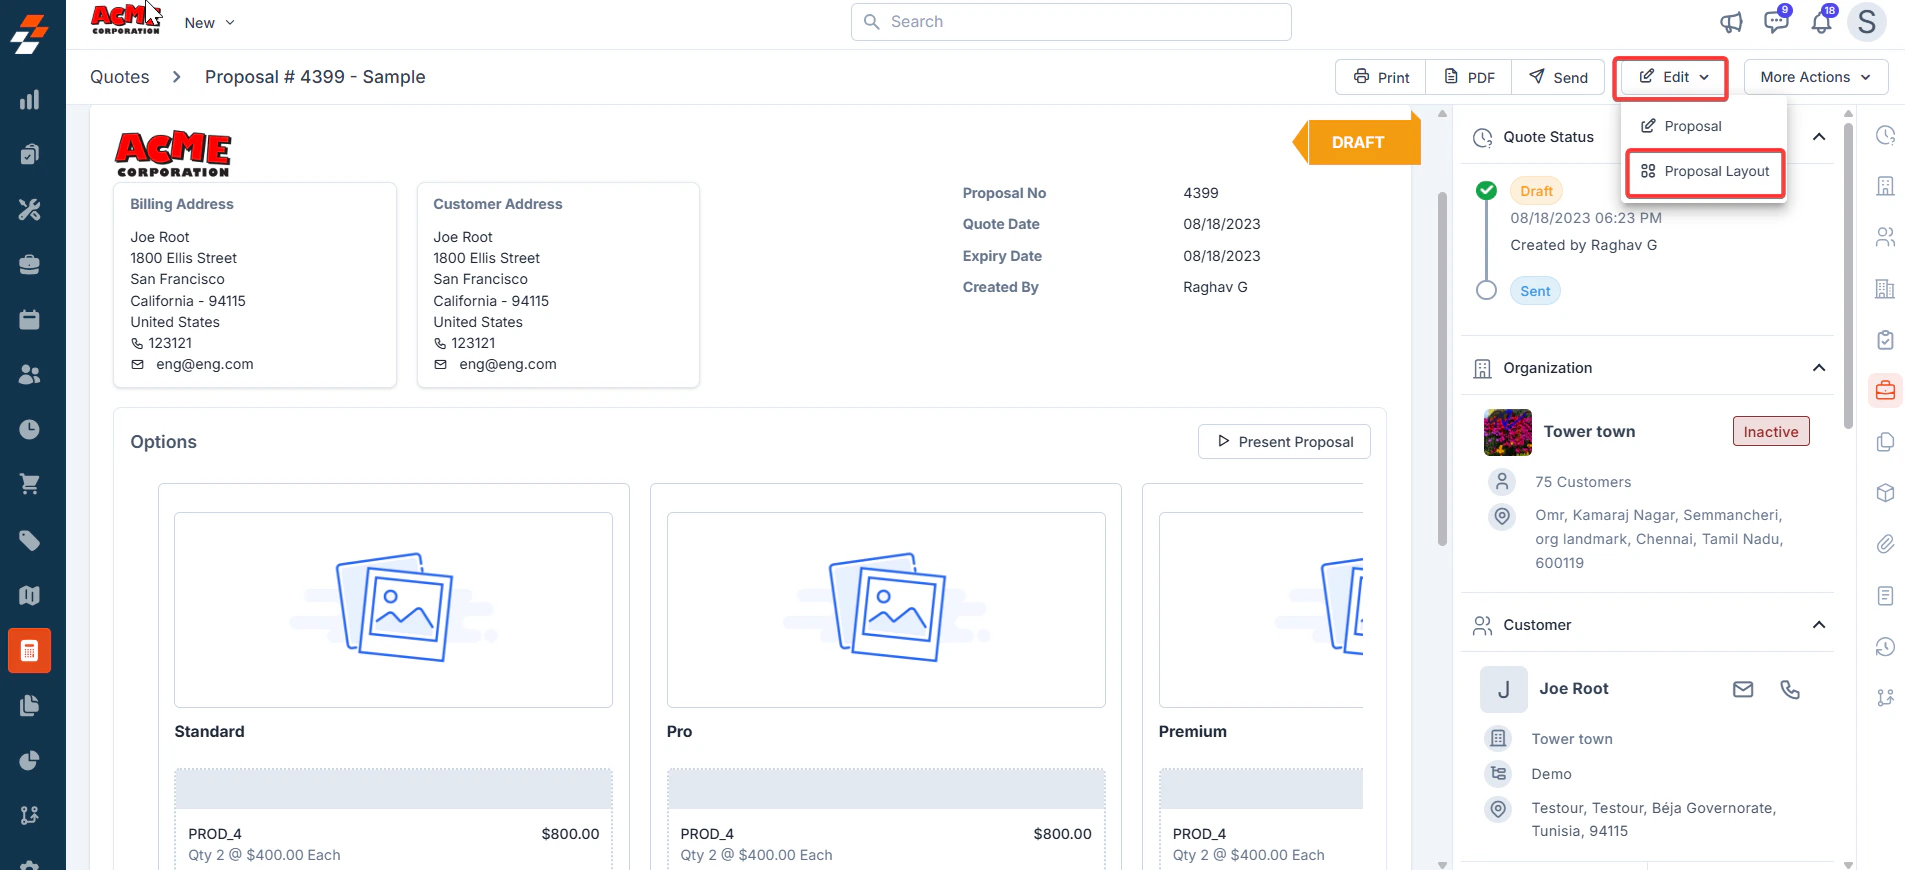Click the Standard option image placeholder
1905x870 pixels.
point(393,610)
